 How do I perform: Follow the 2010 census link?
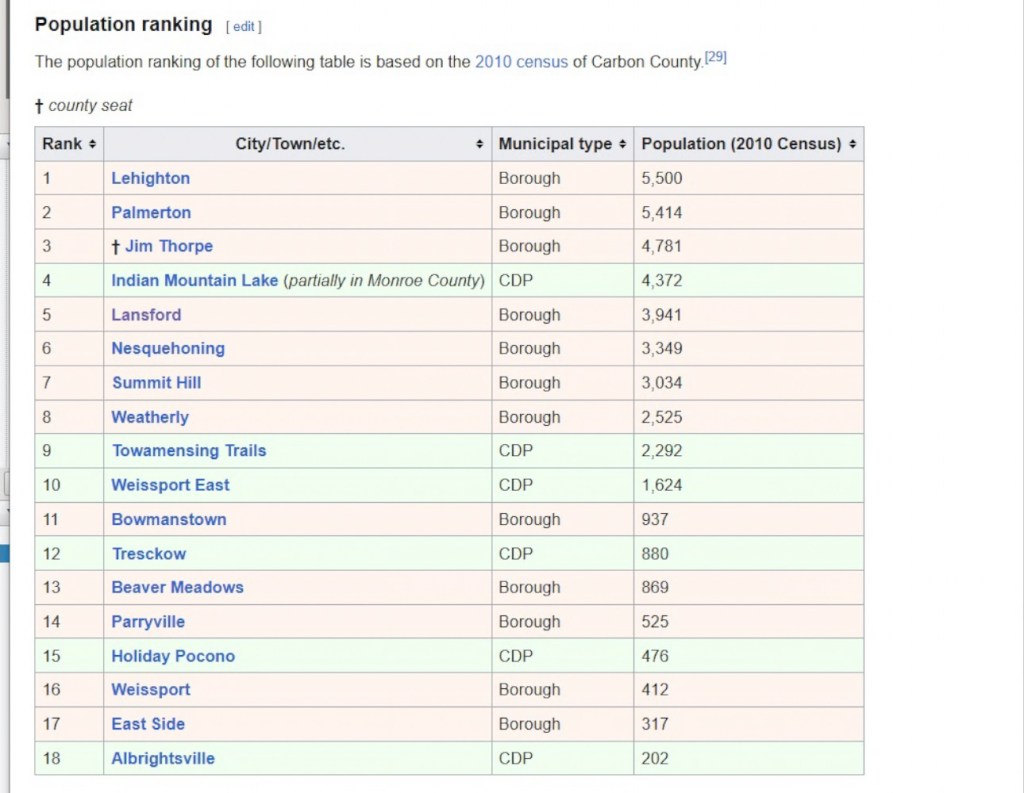point(521,61)
